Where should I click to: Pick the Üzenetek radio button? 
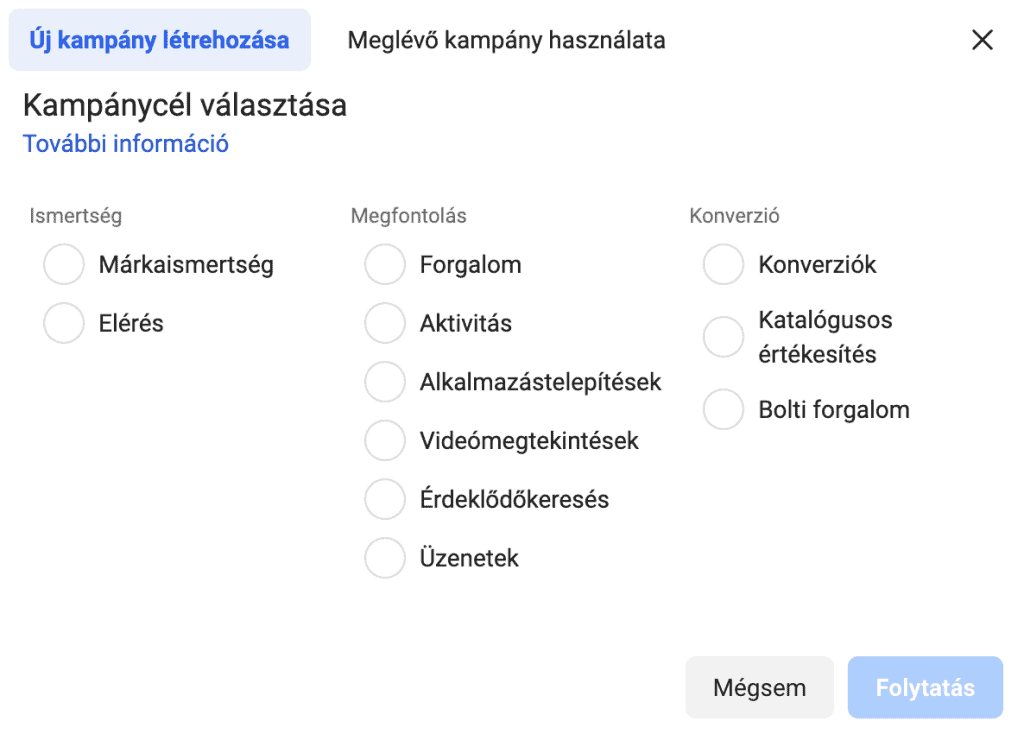pyautogui.click(x=385, y=558)
